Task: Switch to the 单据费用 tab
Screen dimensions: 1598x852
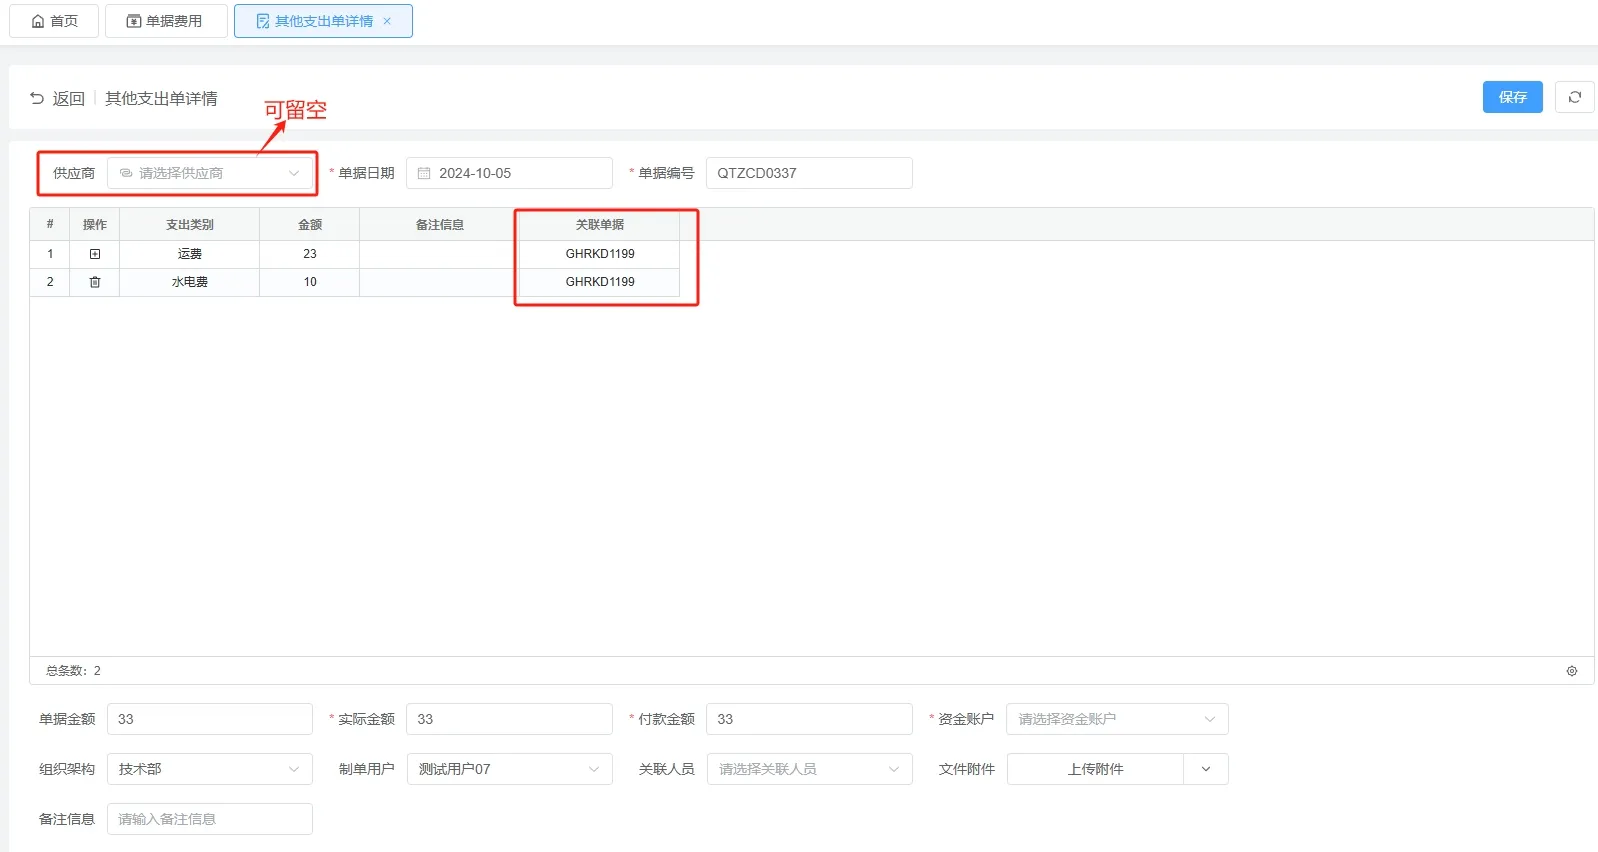Action: pos(166,21)
